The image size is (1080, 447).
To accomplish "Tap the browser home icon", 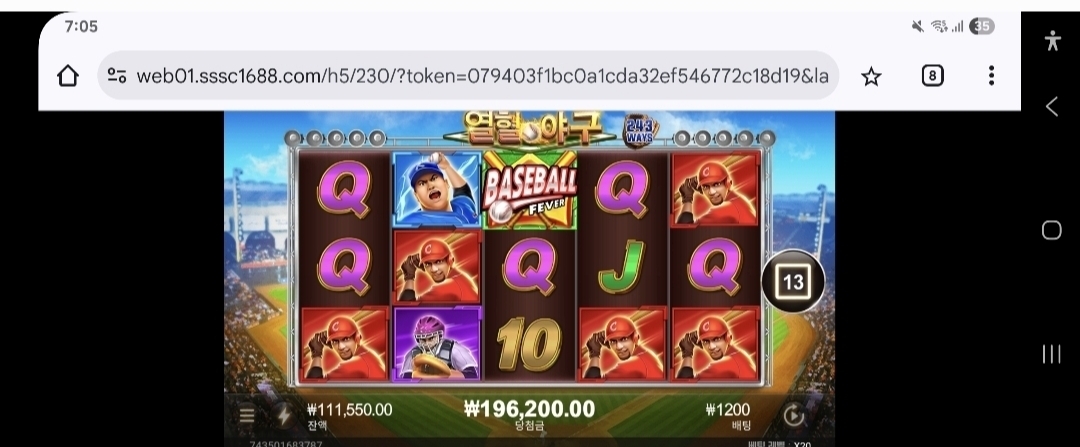I will tap(68, 76).
